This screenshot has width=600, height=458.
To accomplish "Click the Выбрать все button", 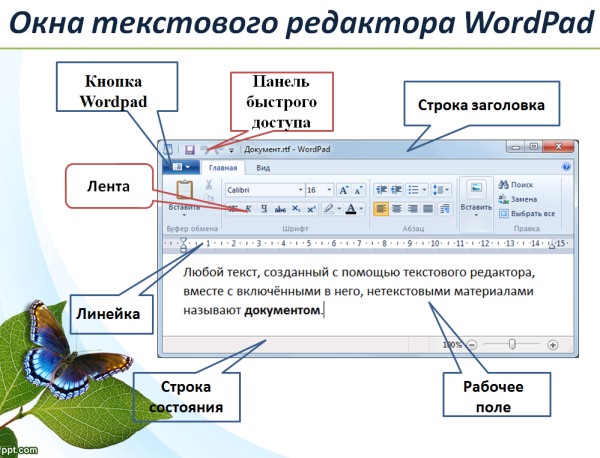I will pyautogui.click(x=531, y=214).
